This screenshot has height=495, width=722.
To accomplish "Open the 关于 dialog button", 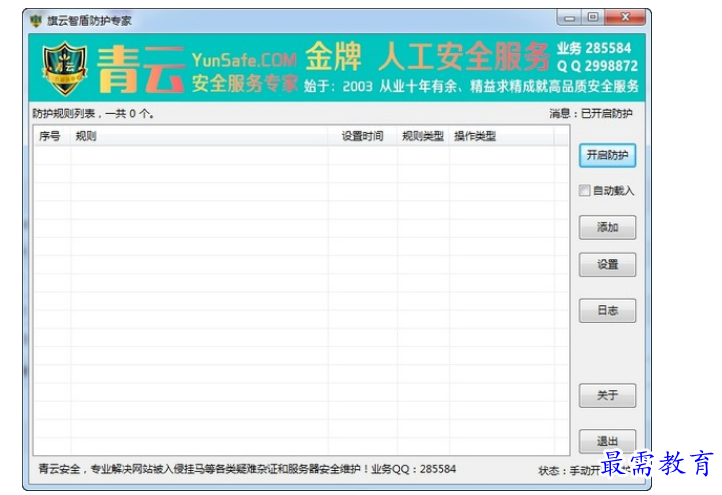I will 607,395.
